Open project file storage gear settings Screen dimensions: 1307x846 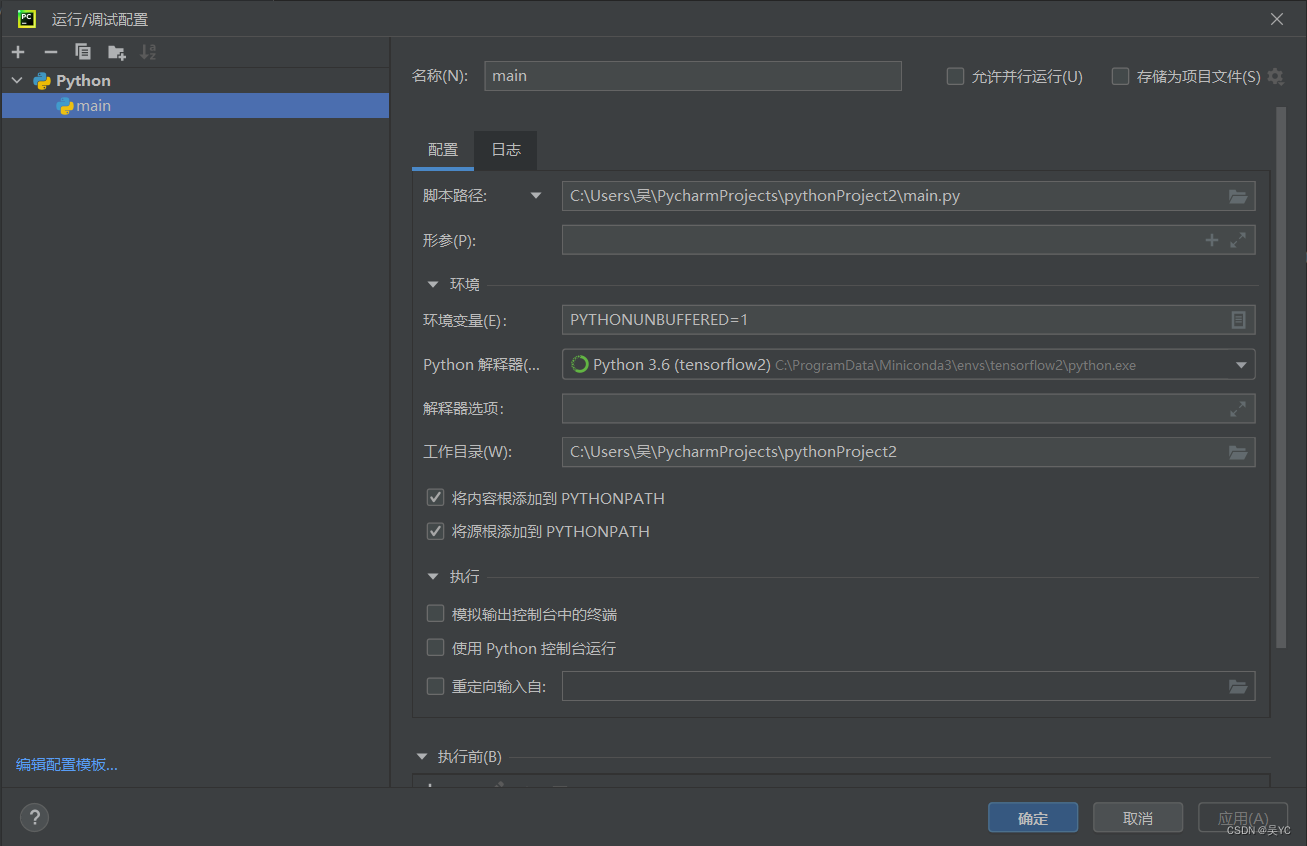coord(1275,76)
